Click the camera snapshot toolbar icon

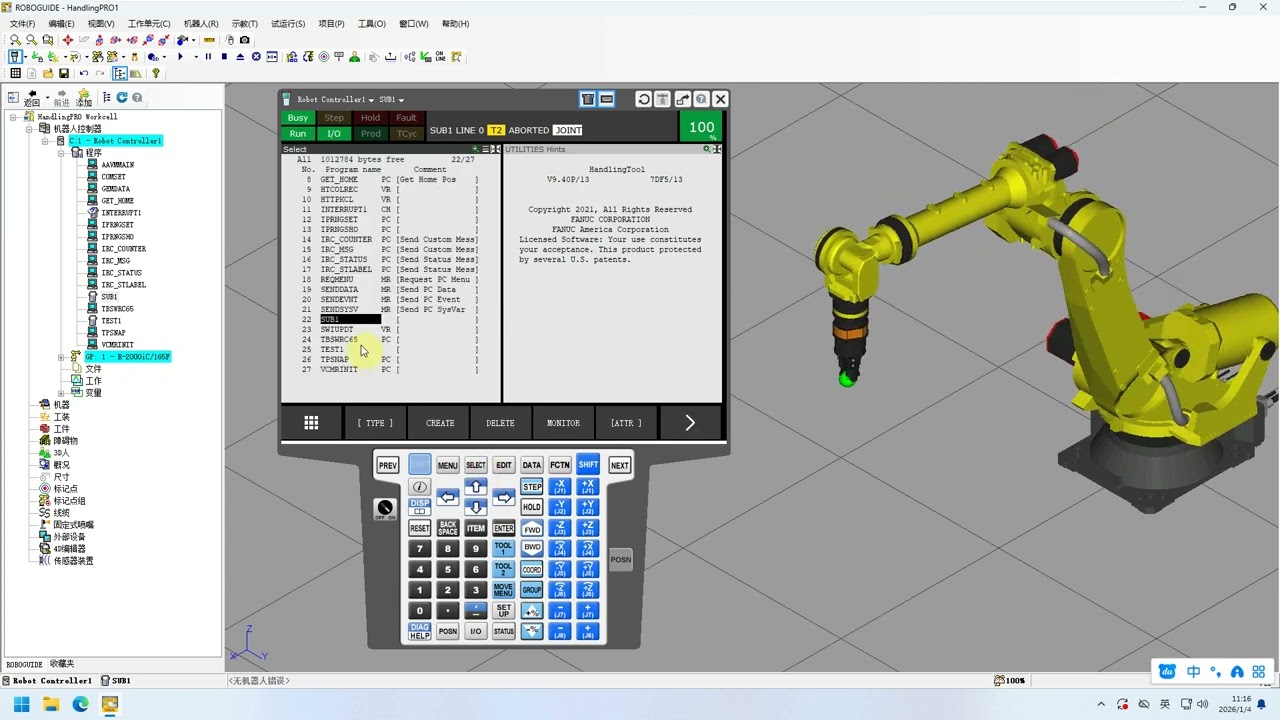[x=245, y=40]
